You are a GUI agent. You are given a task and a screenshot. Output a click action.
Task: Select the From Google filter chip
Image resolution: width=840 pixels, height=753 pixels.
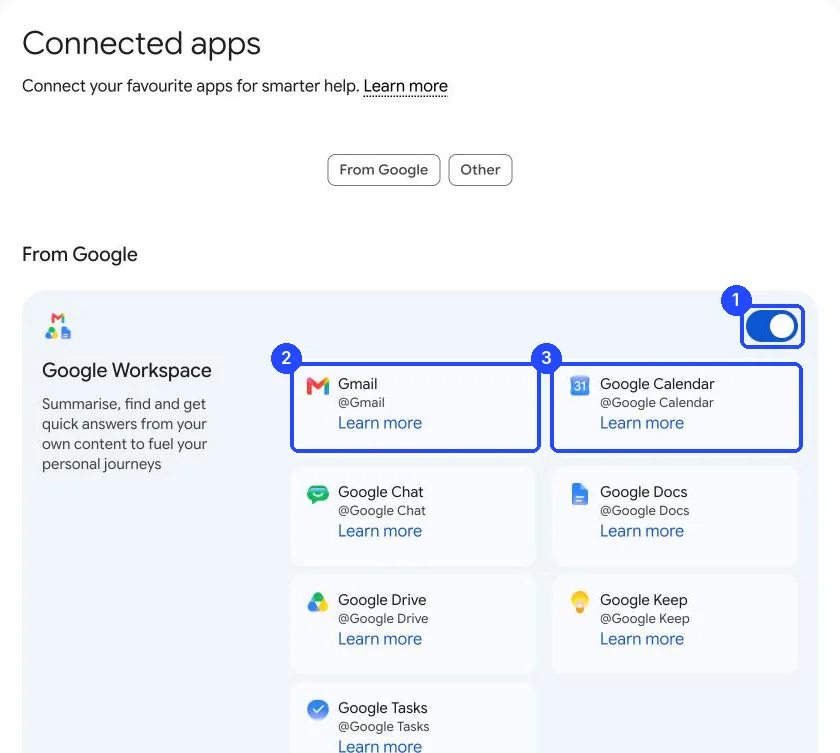tap(384, 170)
